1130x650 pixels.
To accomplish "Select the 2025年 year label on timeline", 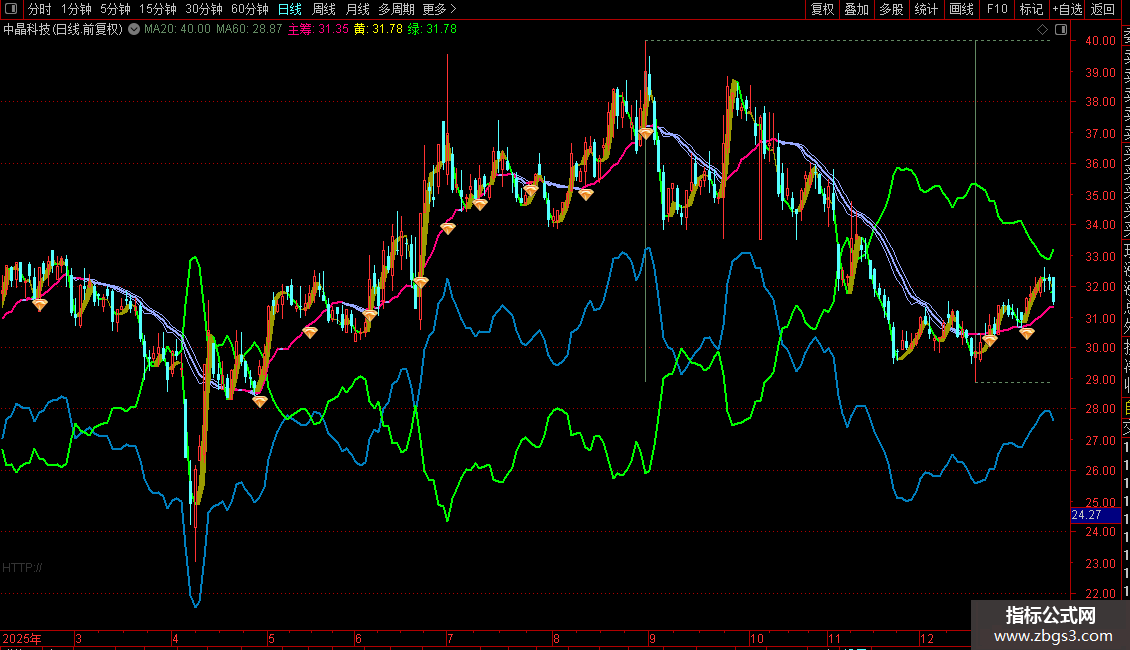I will (x=22, y=639).
